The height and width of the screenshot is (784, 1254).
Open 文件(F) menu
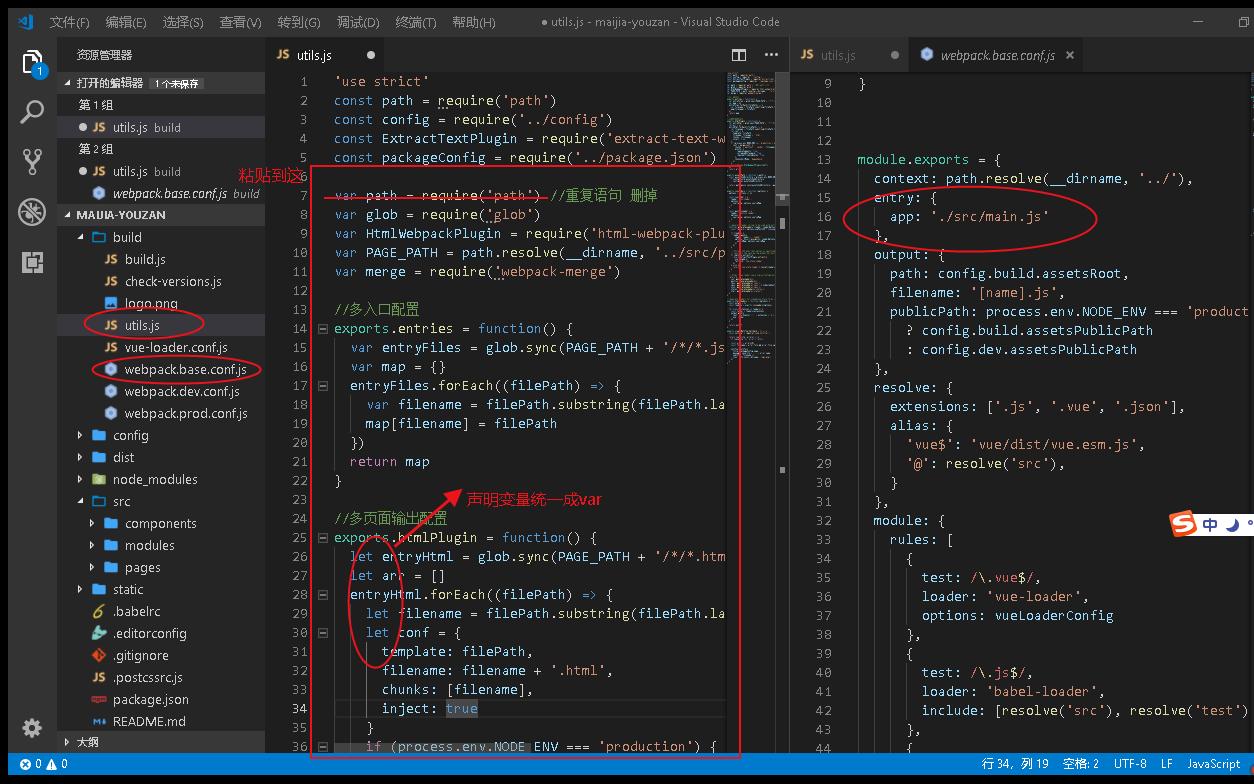click(x=69, y=22)
